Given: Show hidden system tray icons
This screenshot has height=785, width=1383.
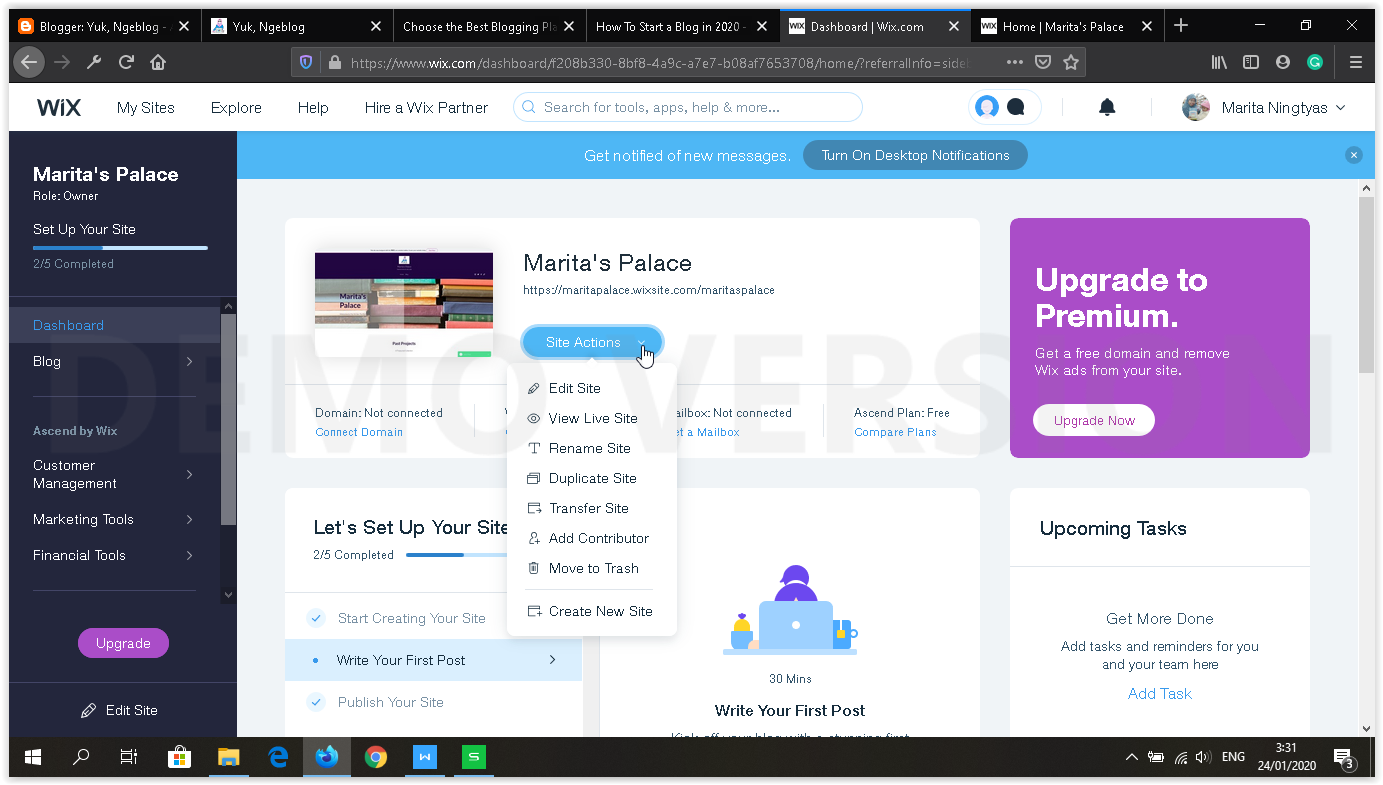Looking at the screenshot, I should 1131,757.
